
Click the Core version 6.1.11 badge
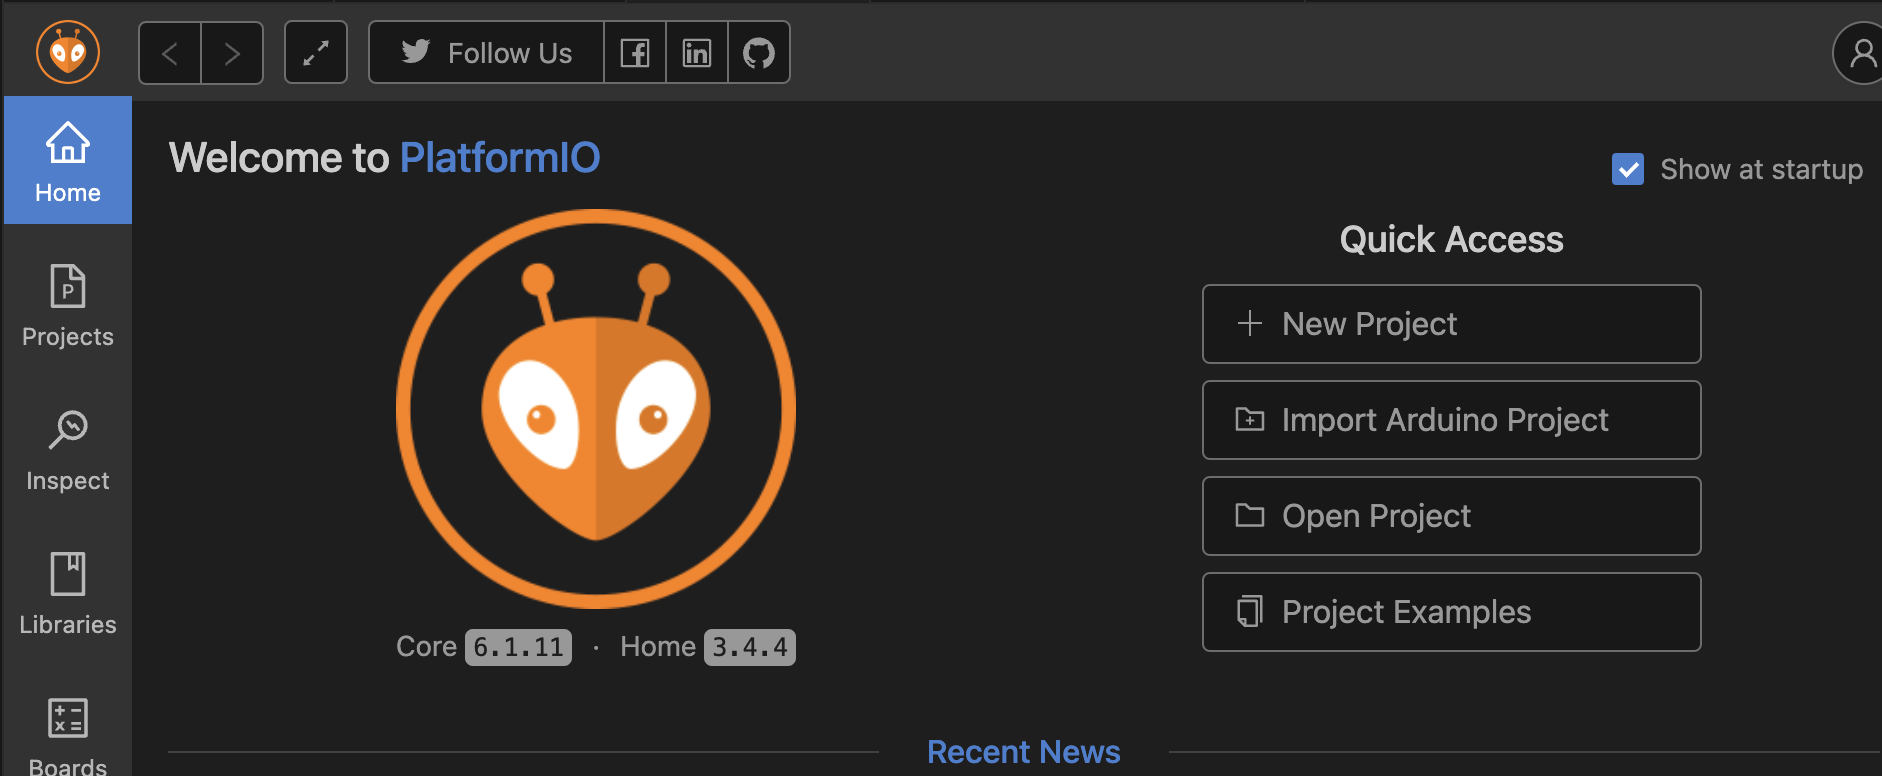[x=518, y=647]
